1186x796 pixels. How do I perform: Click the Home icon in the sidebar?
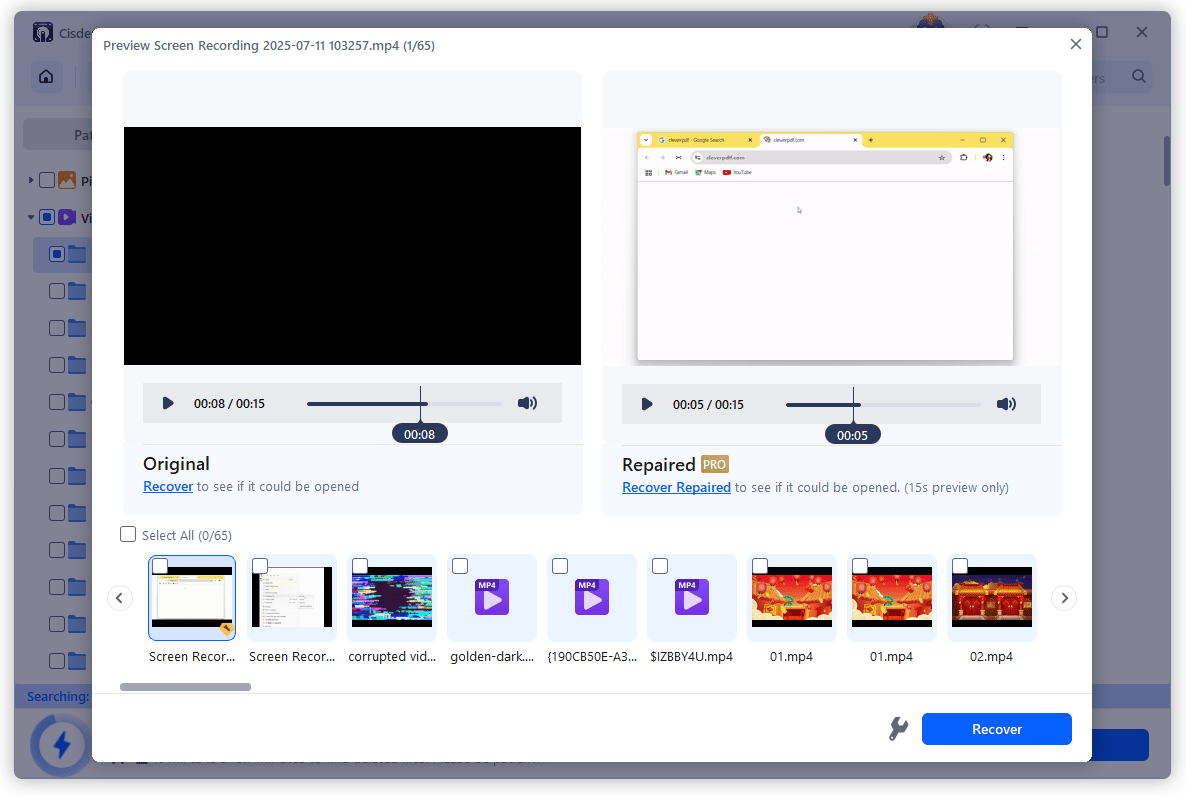click(x=46, y=77)
